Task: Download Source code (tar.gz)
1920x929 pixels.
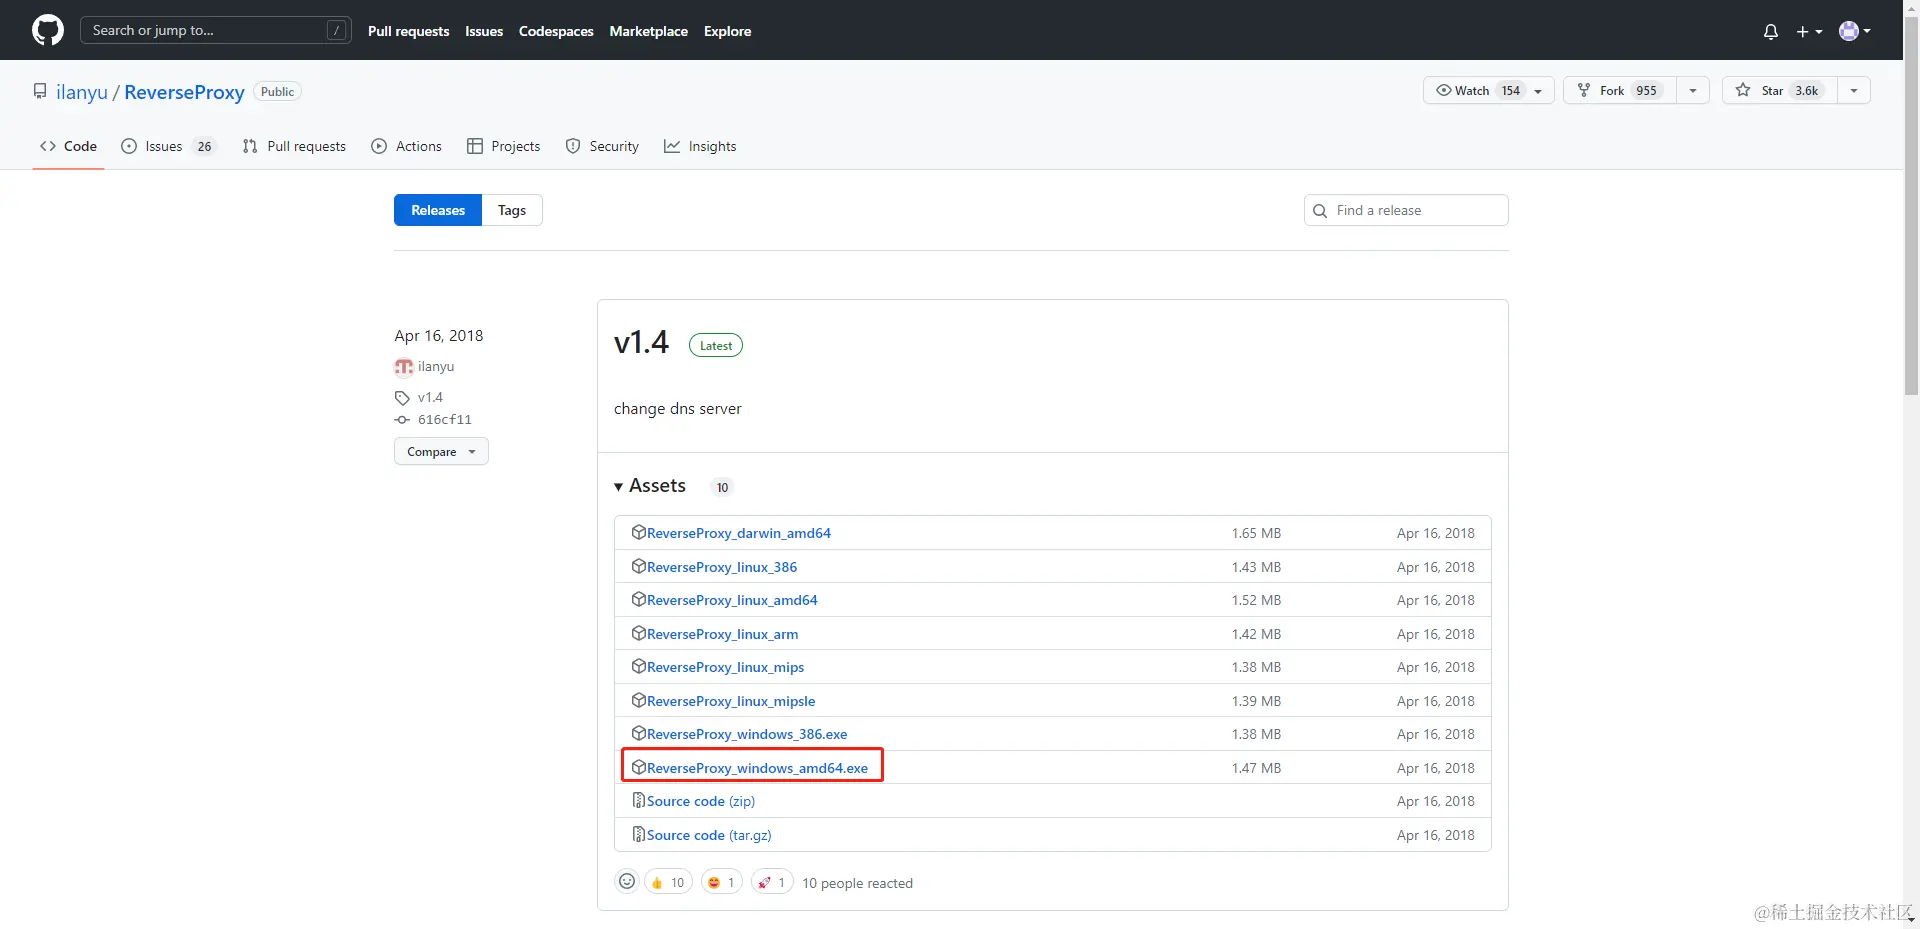Action: (x=709, y=835)
